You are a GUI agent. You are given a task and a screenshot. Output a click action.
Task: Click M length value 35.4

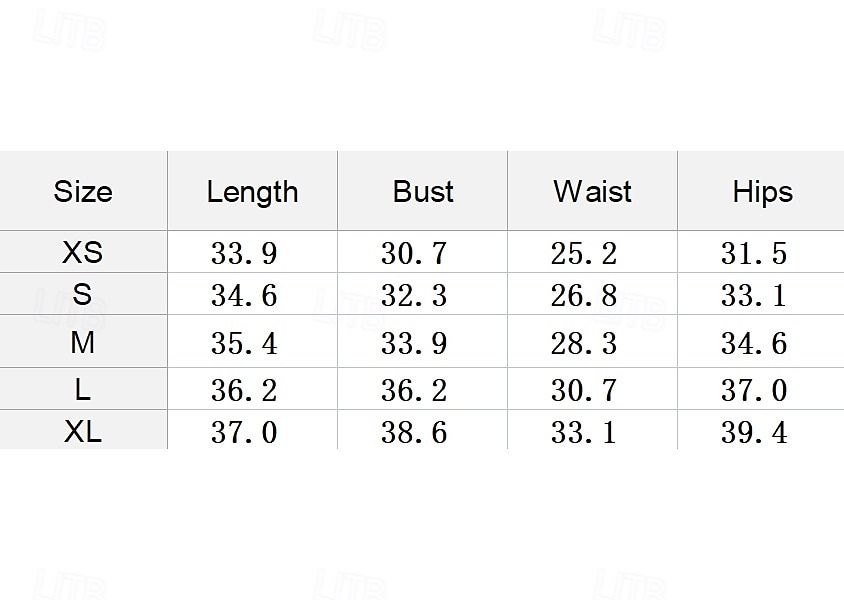click(x=244, y=343)
